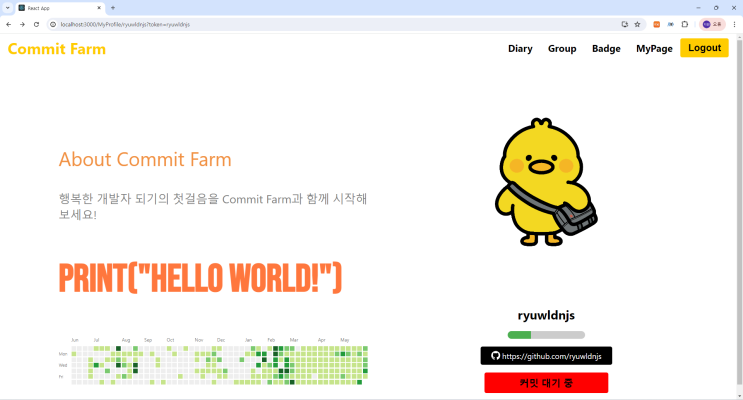The image size is (743, 400).
Task: Click the page vertical scrollbar
Action: (x=739, y=213)
